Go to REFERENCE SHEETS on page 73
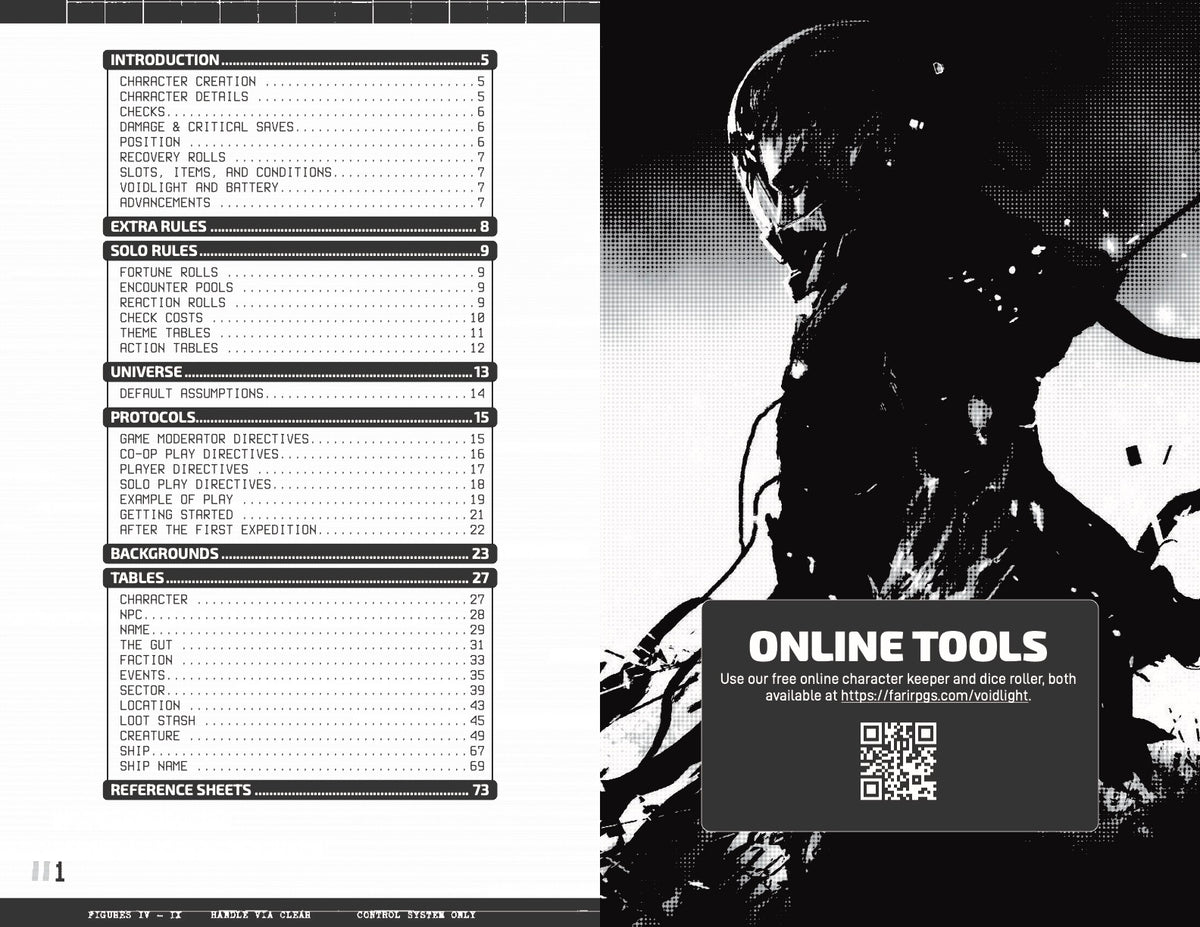1200x927 pixels. (300, 790)
